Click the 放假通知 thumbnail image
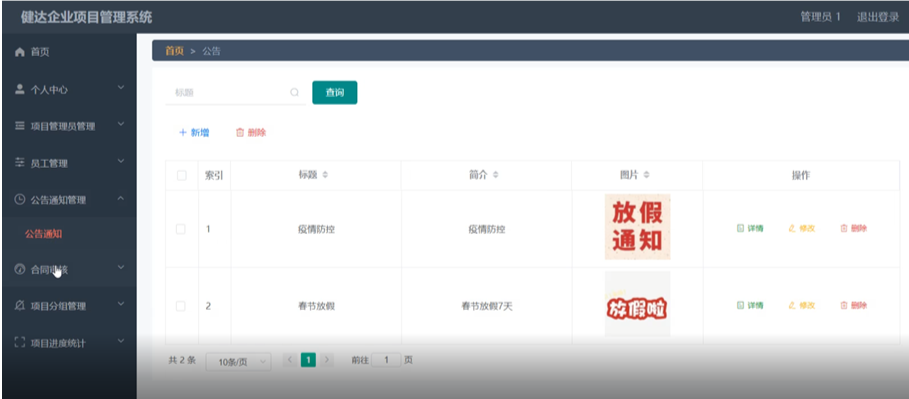This screenshot has width=909, height=399. tap(637, 227)
